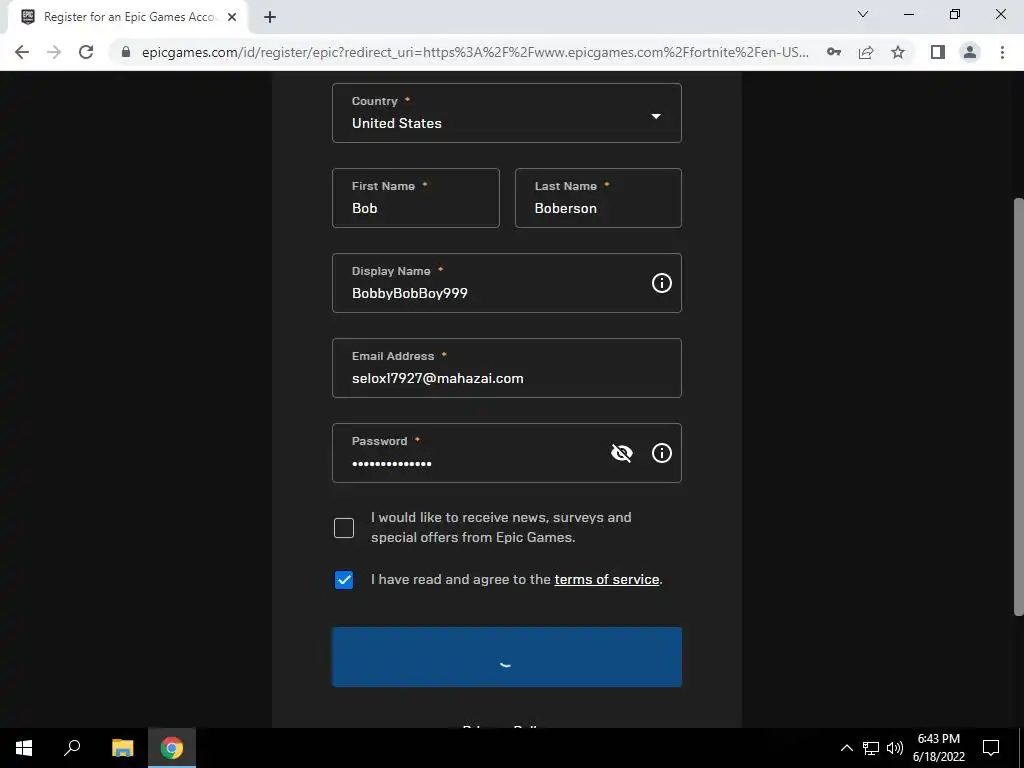The width and height of the screenshot is (1024, 768).
Task: Click the tab search chevron
Action: click(863, 14)
